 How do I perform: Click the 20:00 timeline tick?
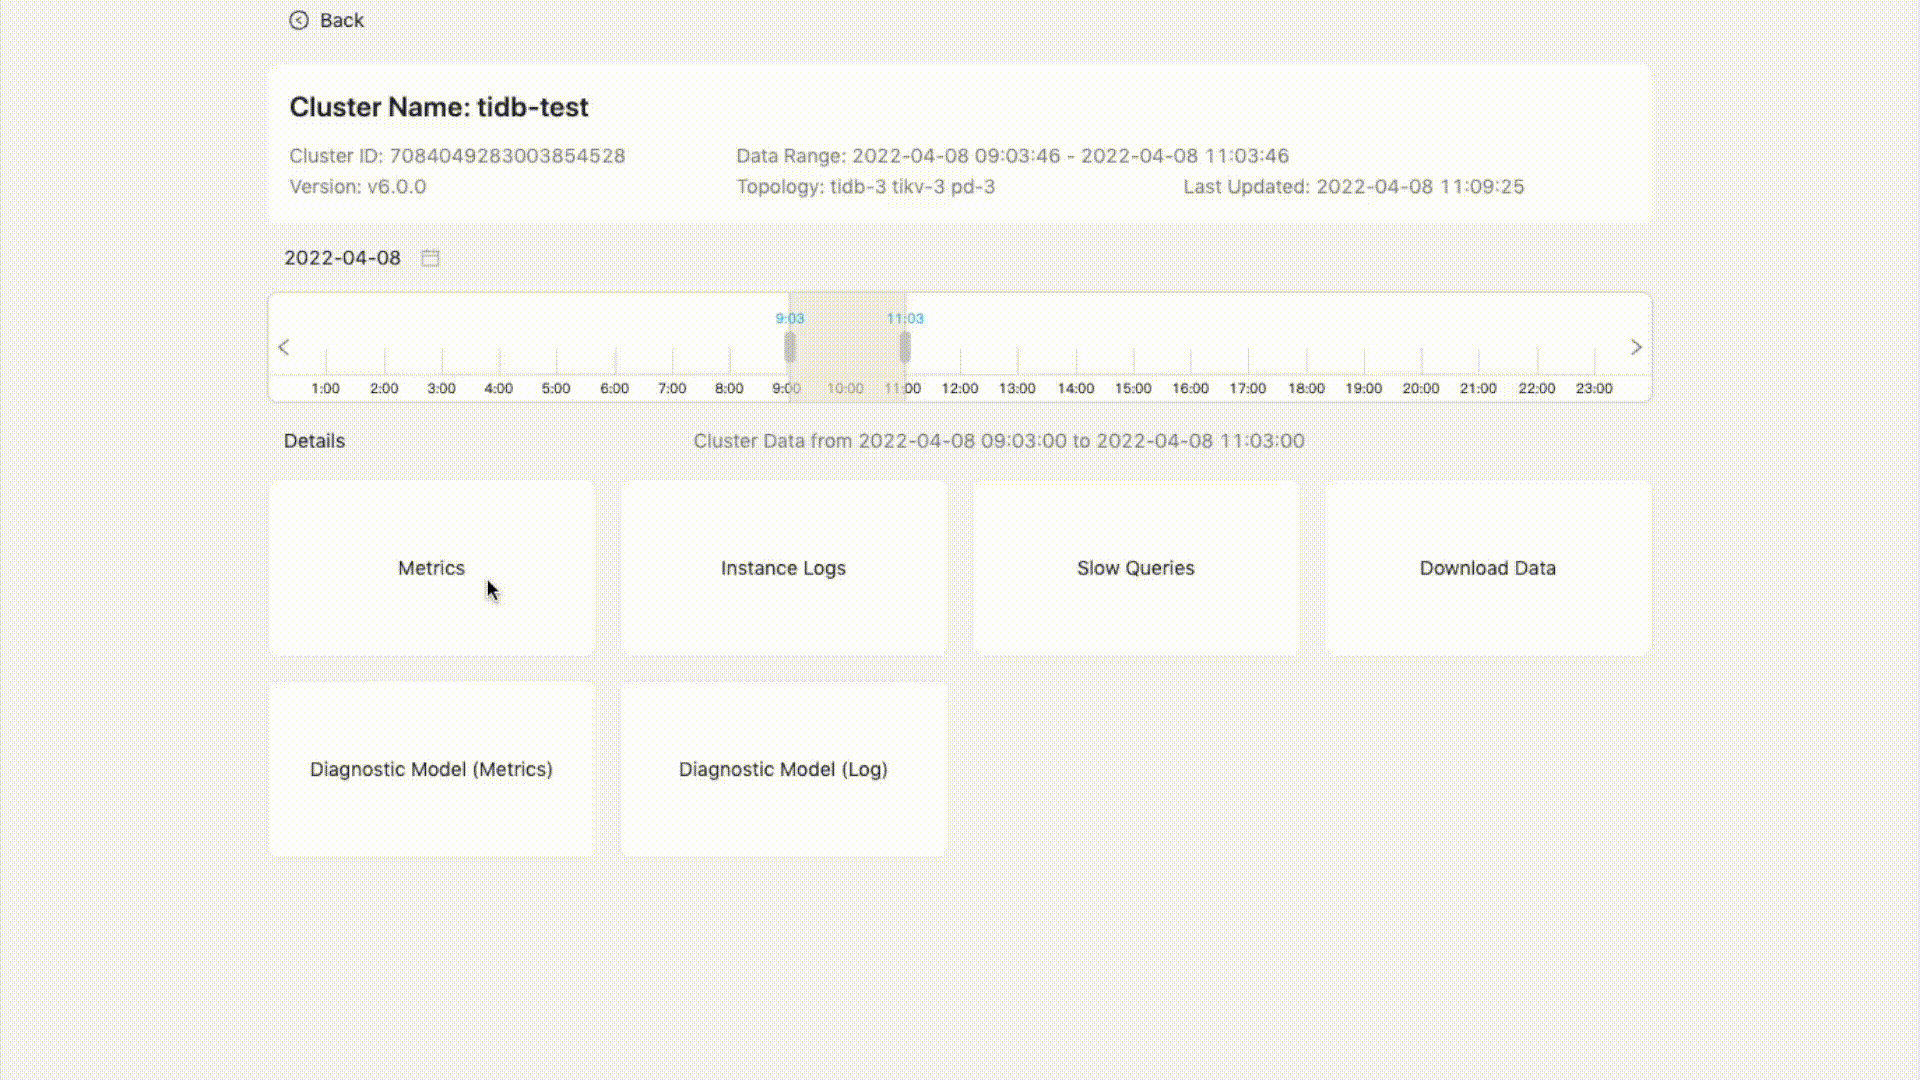(1421, 360)
